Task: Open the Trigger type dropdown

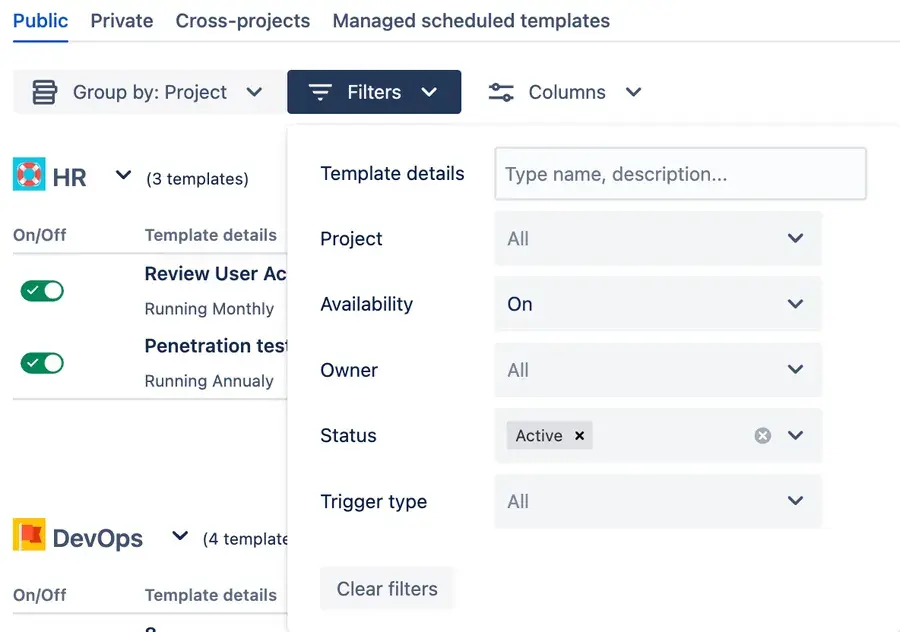Action: coord(657,501)
